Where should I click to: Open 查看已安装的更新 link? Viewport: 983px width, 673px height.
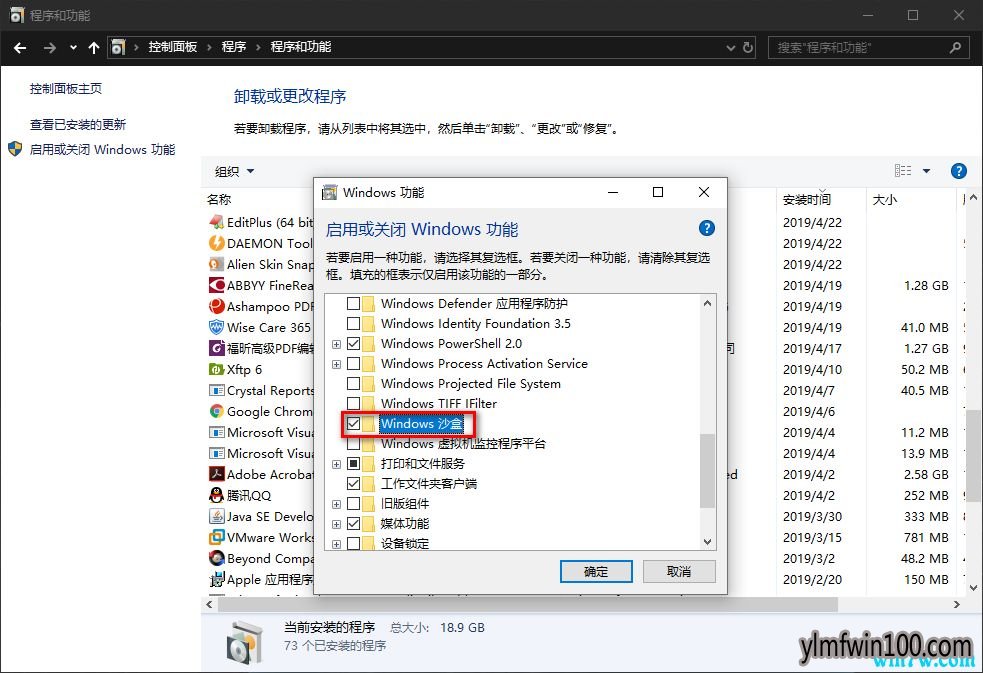pyautogui.click(x=78, y=124)
